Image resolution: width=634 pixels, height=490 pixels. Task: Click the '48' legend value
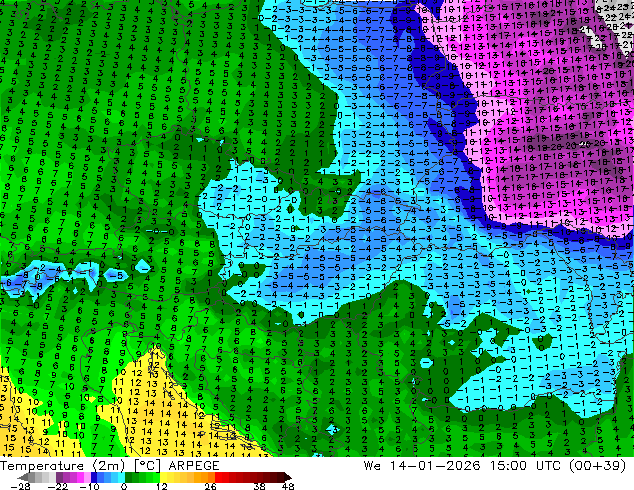288,486
